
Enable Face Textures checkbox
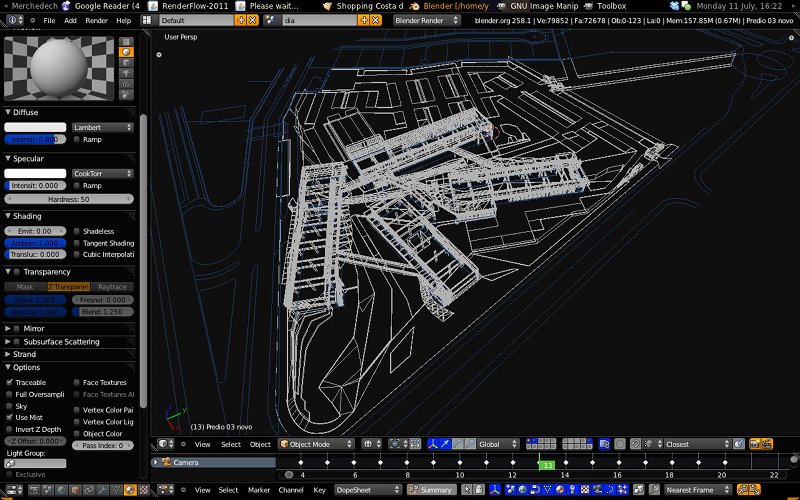77,382
